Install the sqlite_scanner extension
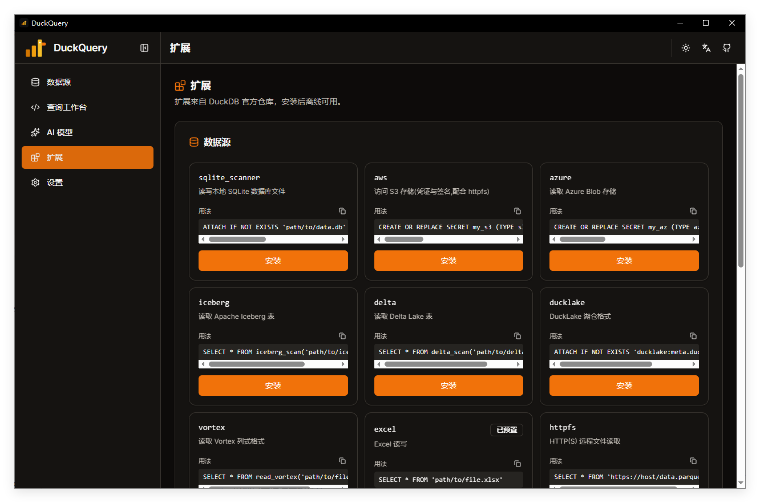This screenshot has height=503, width=760. 273,261
